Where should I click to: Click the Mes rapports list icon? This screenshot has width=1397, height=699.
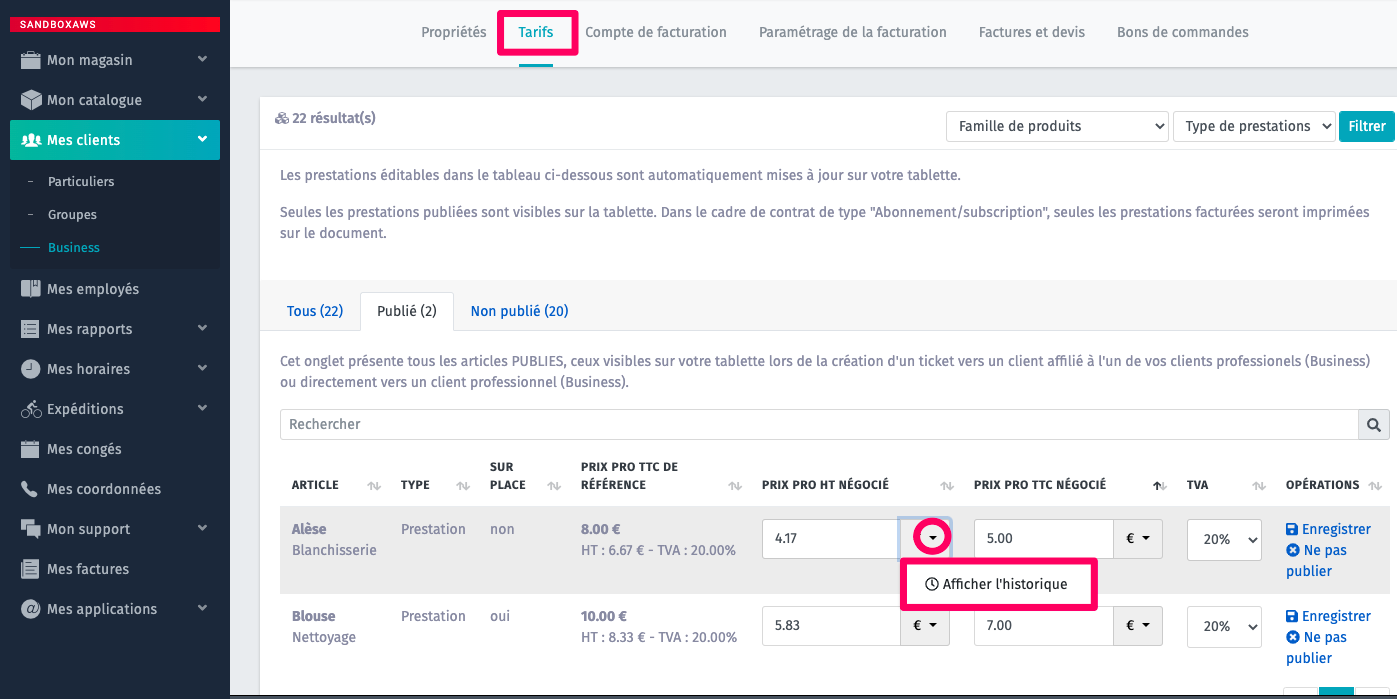coord(31,329)
